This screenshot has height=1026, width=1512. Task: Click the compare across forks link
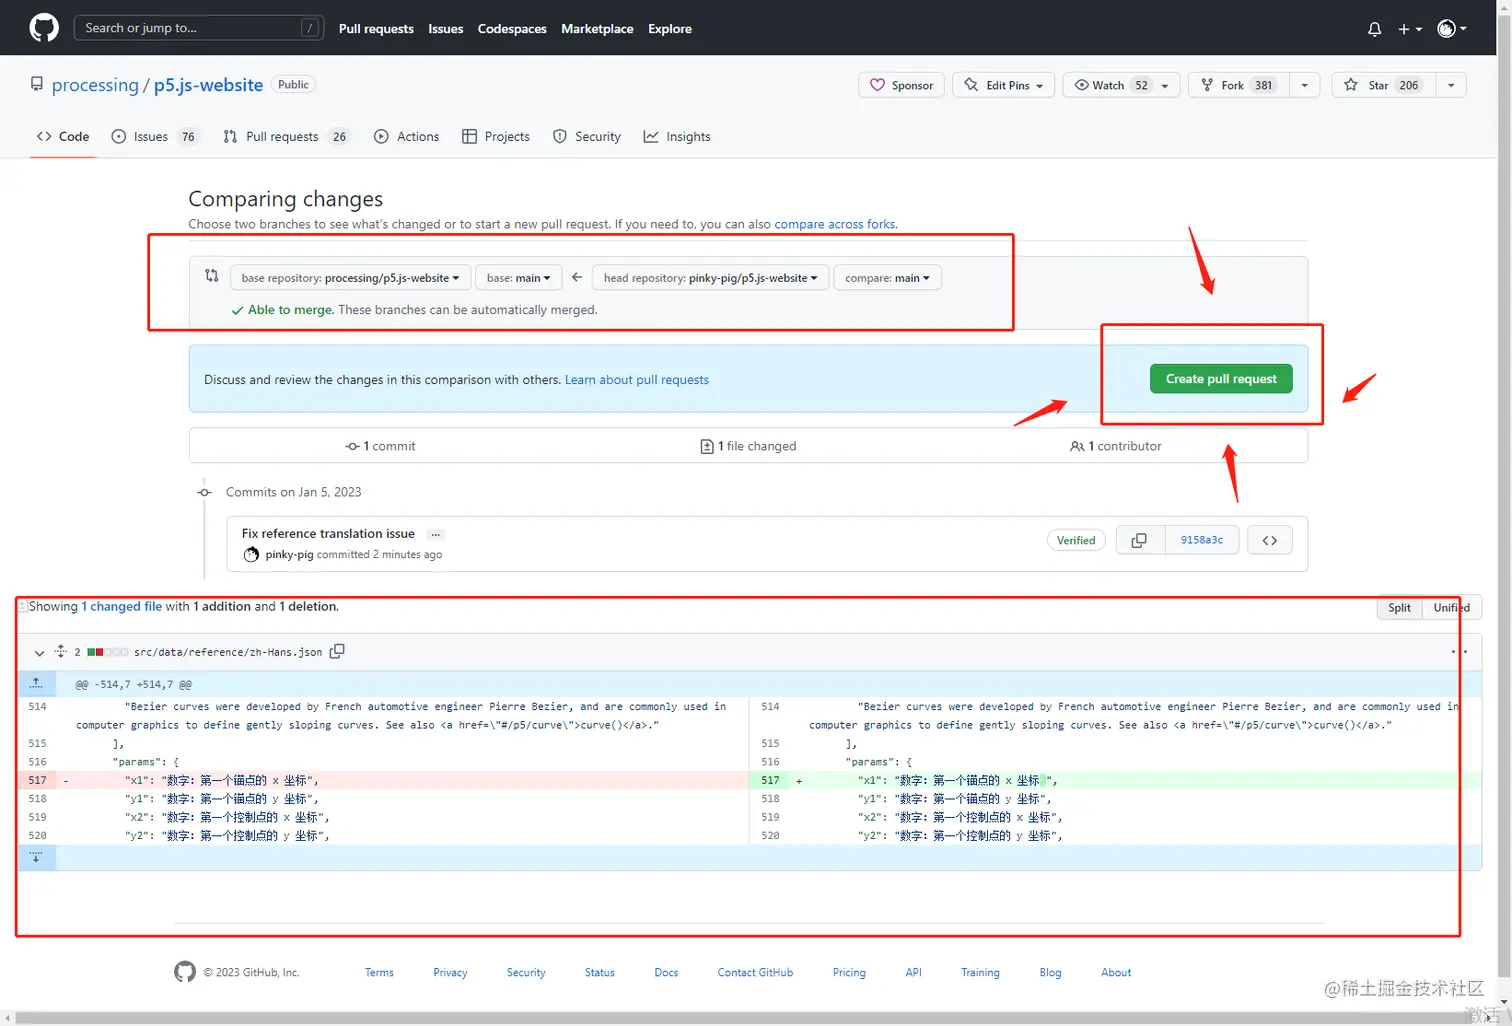click(835, 224)
